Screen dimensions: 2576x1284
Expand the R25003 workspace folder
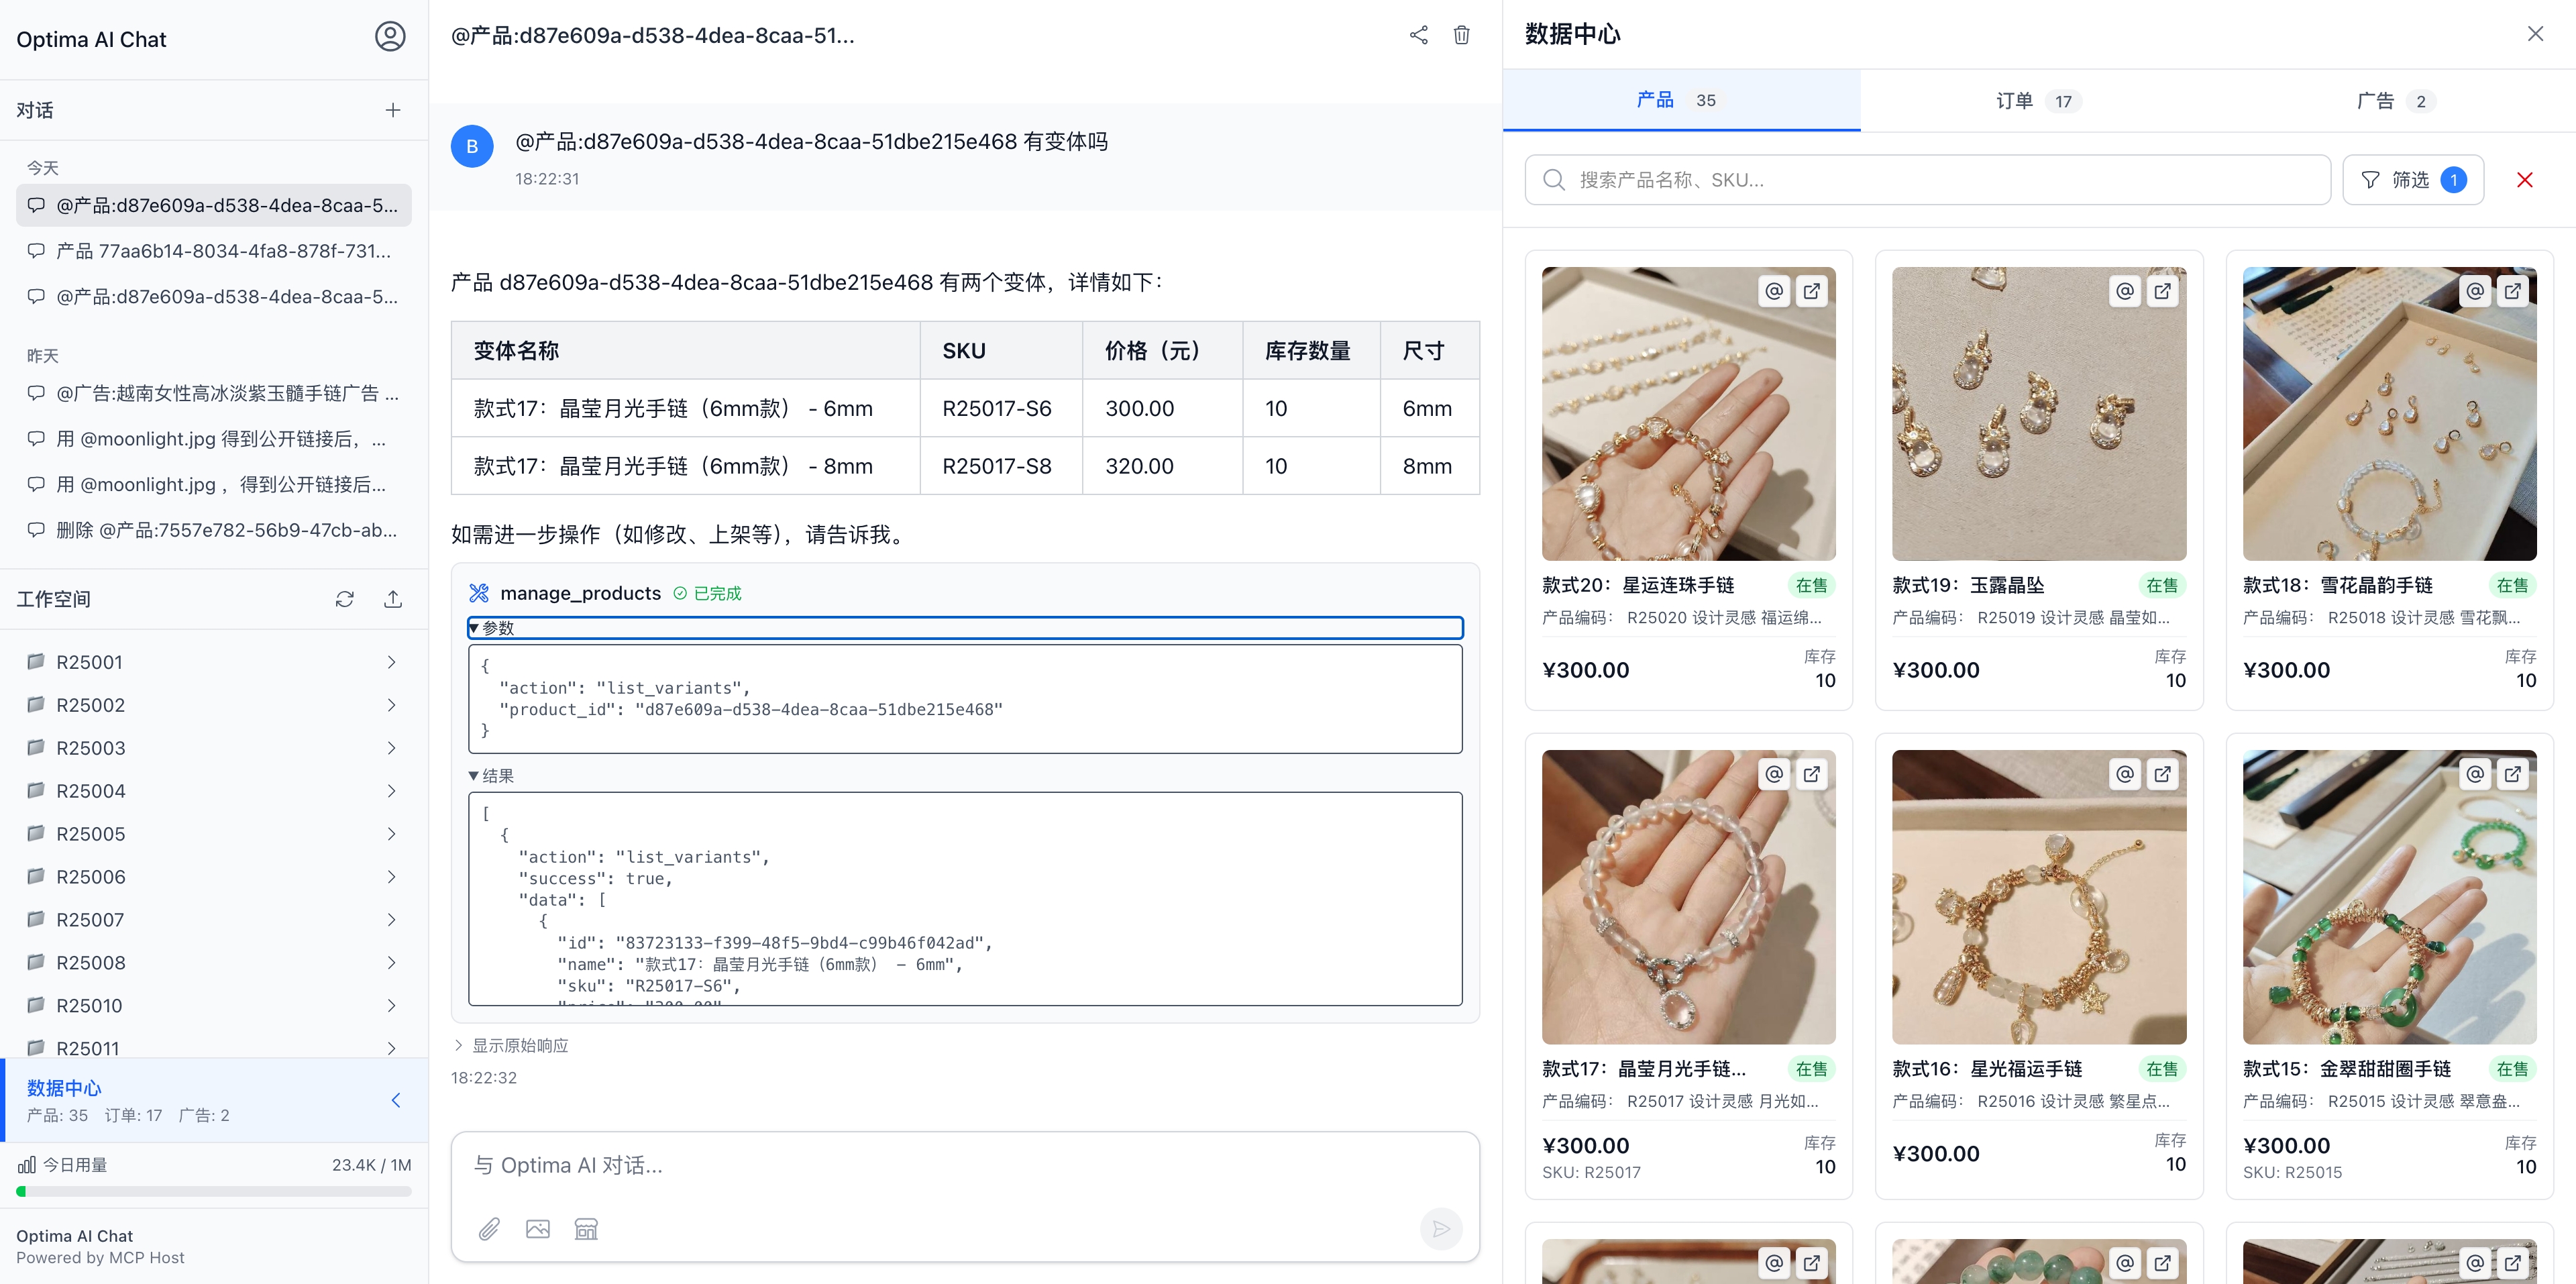[x=391, y=748]
